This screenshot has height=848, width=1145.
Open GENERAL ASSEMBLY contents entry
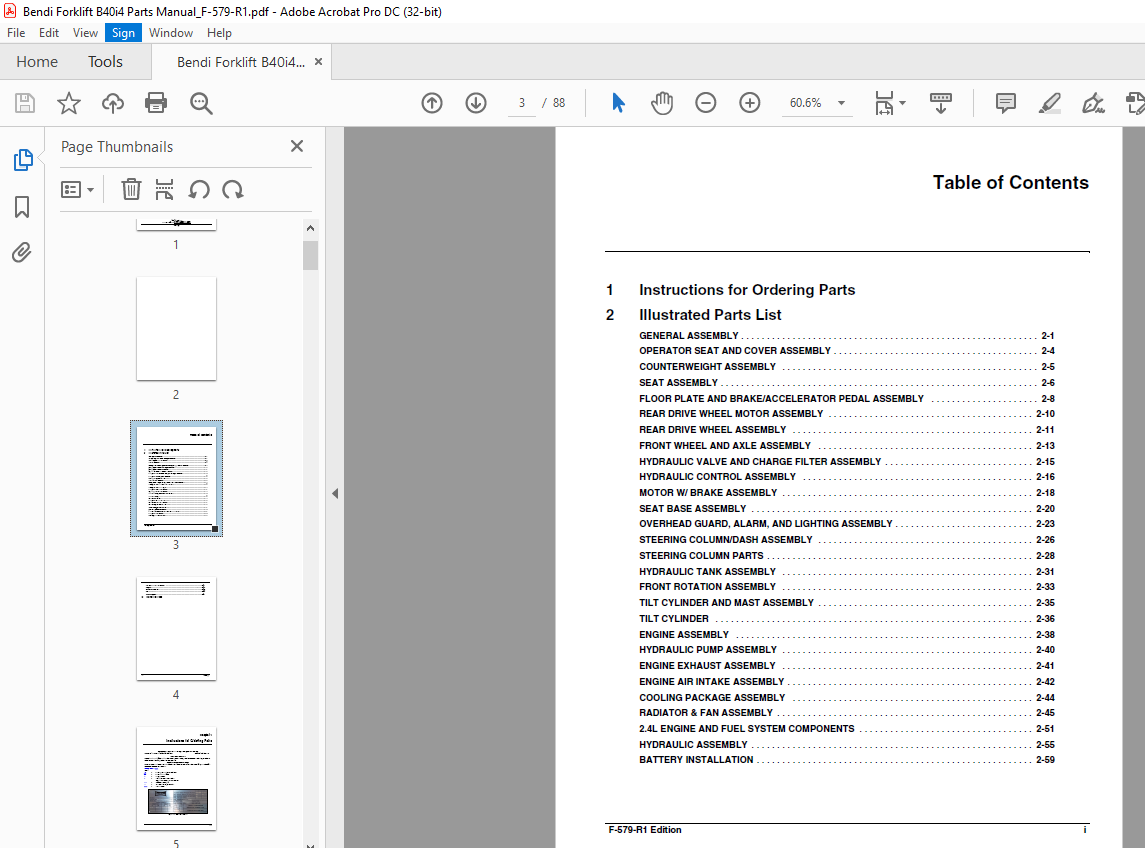pos(846,336)
